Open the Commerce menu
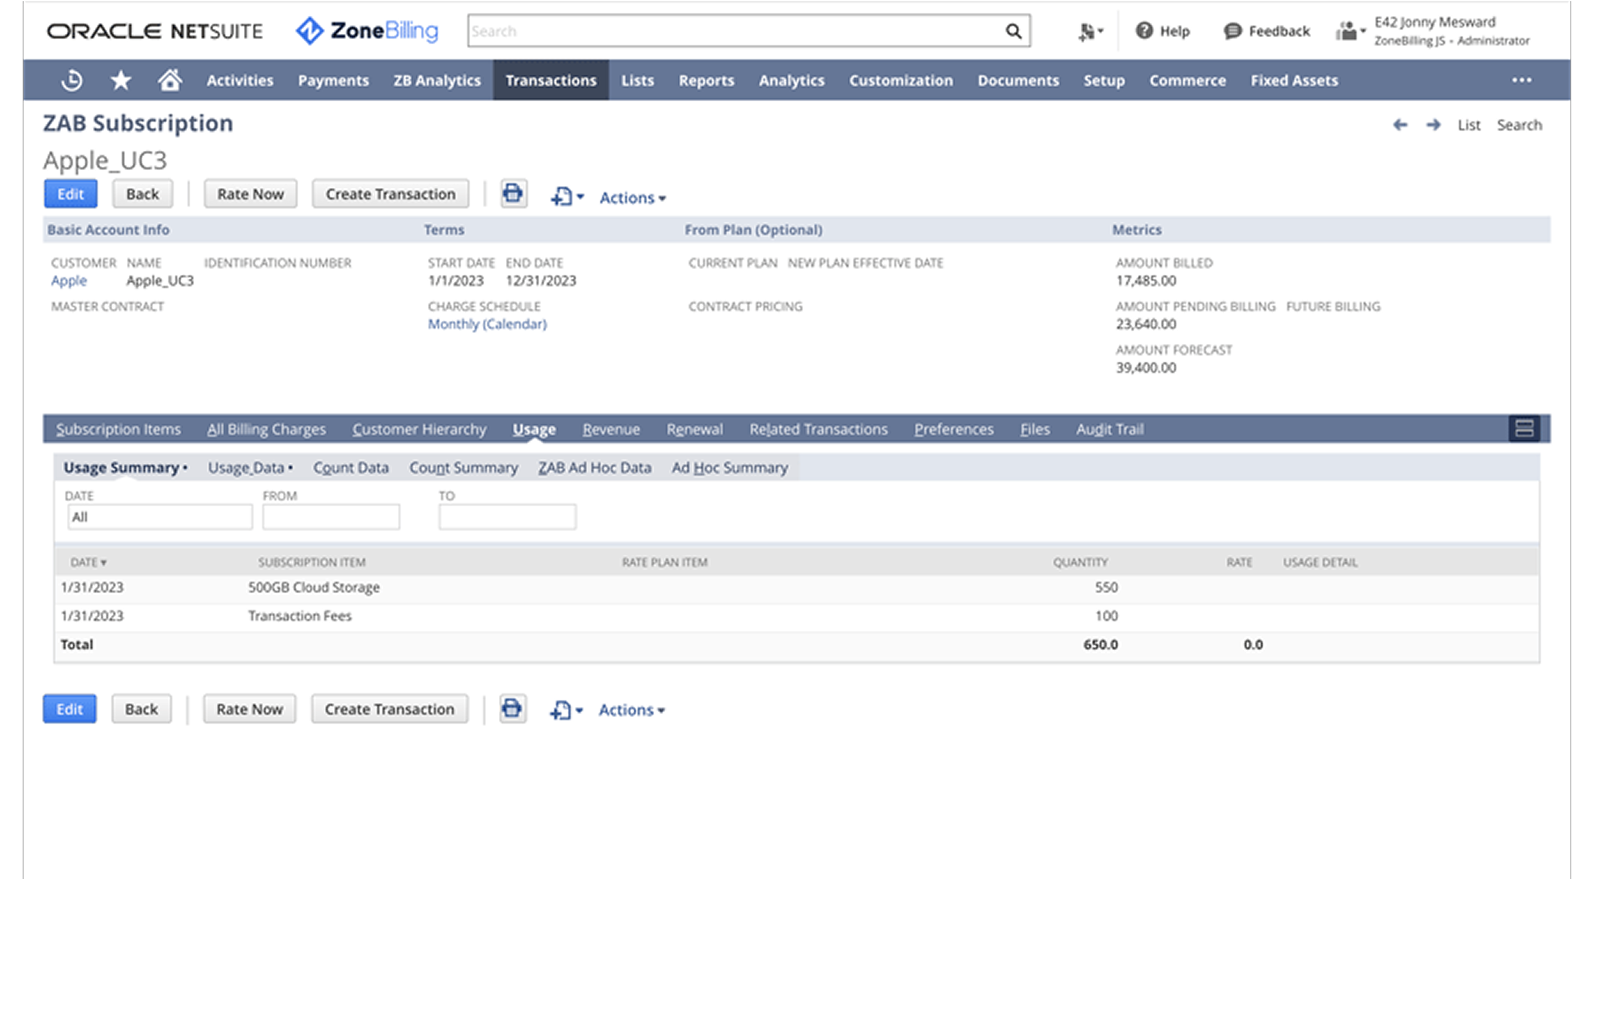The image size is (1601, 1011). (1187, 80)
